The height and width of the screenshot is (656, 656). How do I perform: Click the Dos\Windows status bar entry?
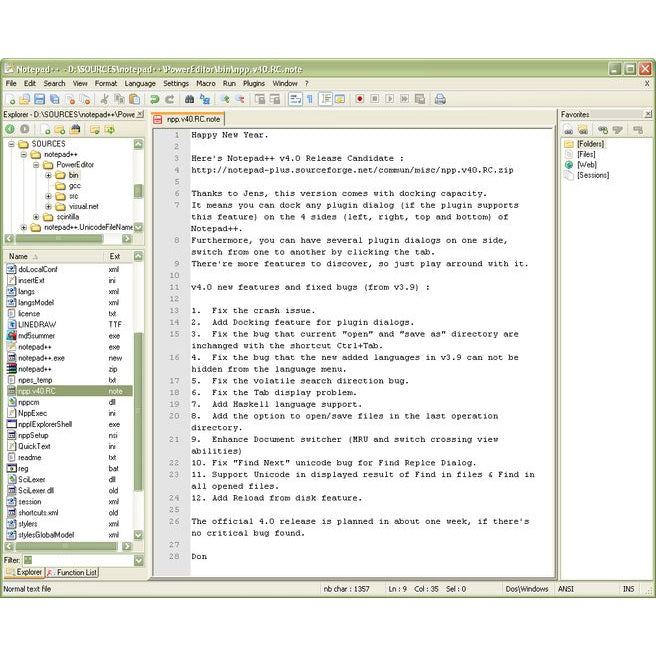(x=527, y=589)
